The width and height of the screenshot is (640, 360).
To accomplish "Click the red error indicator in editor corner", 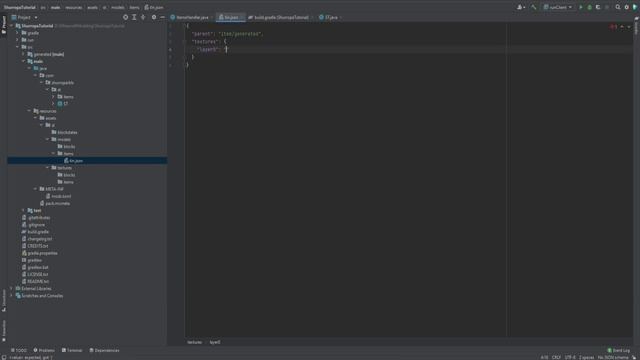I will [x=613, y=27].
